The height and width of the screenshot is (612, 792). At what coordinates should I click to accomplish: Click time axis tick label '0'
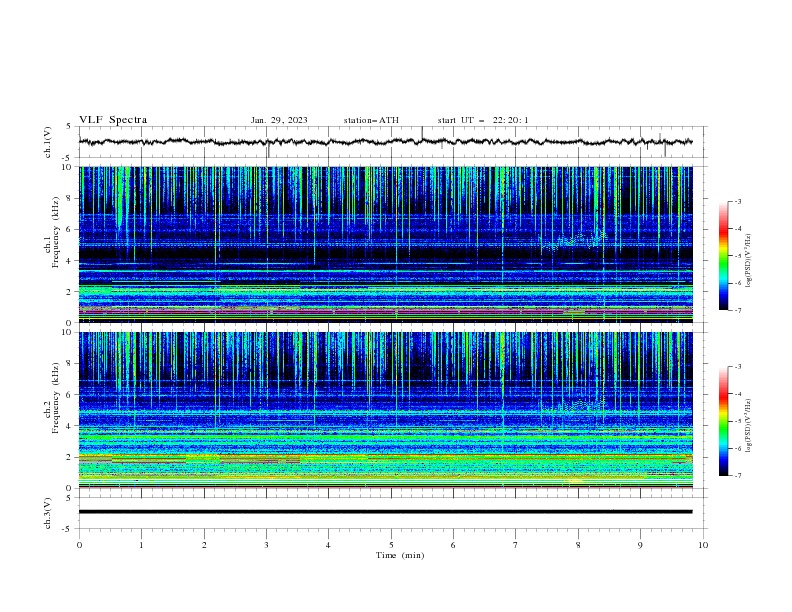click(x=79, y=545)
